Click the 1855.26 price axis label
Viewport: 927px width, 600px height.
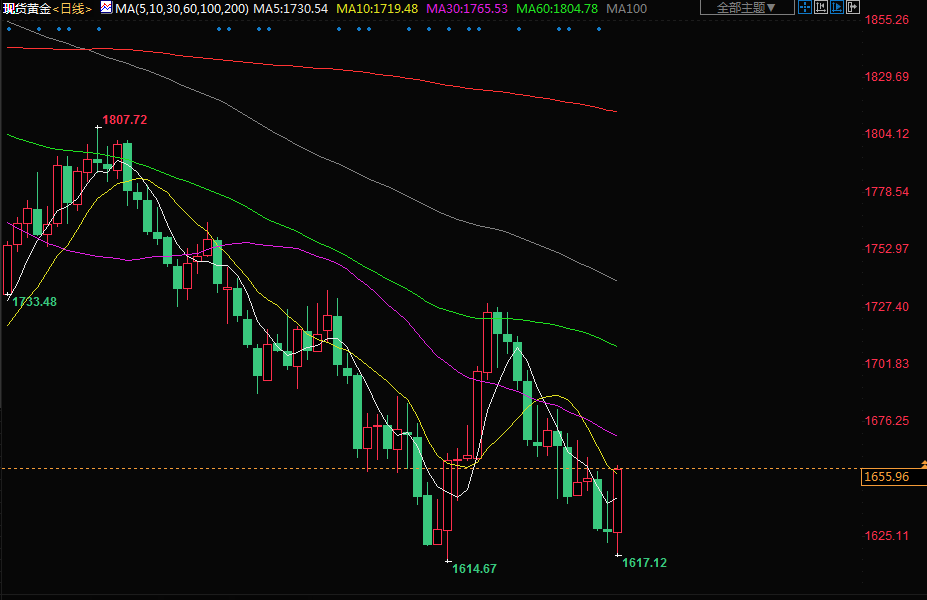pyautogui.click(x=886, y=20)
